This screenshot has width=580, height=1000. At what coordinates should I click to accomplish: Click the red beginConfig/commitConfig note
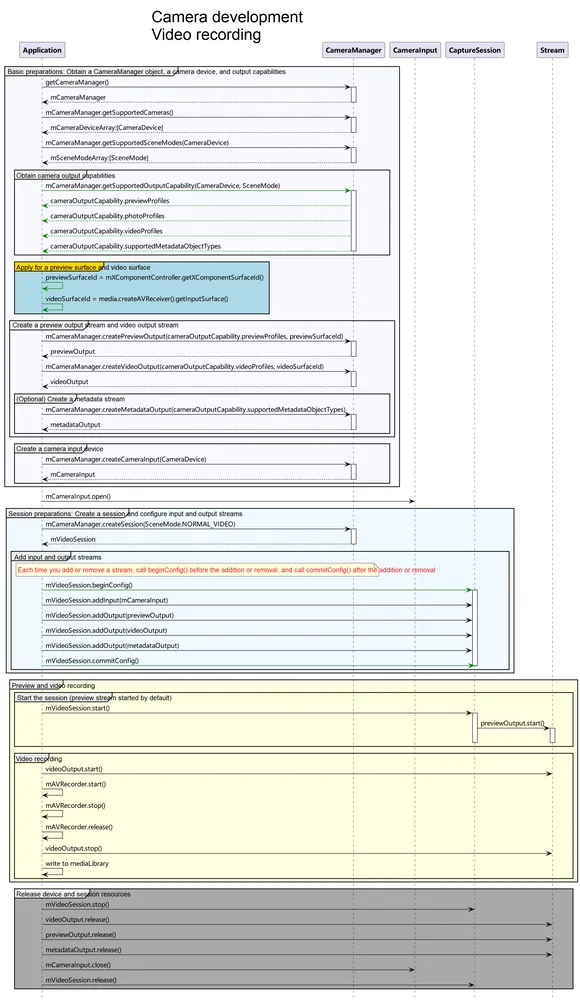(x=227, y=570)
